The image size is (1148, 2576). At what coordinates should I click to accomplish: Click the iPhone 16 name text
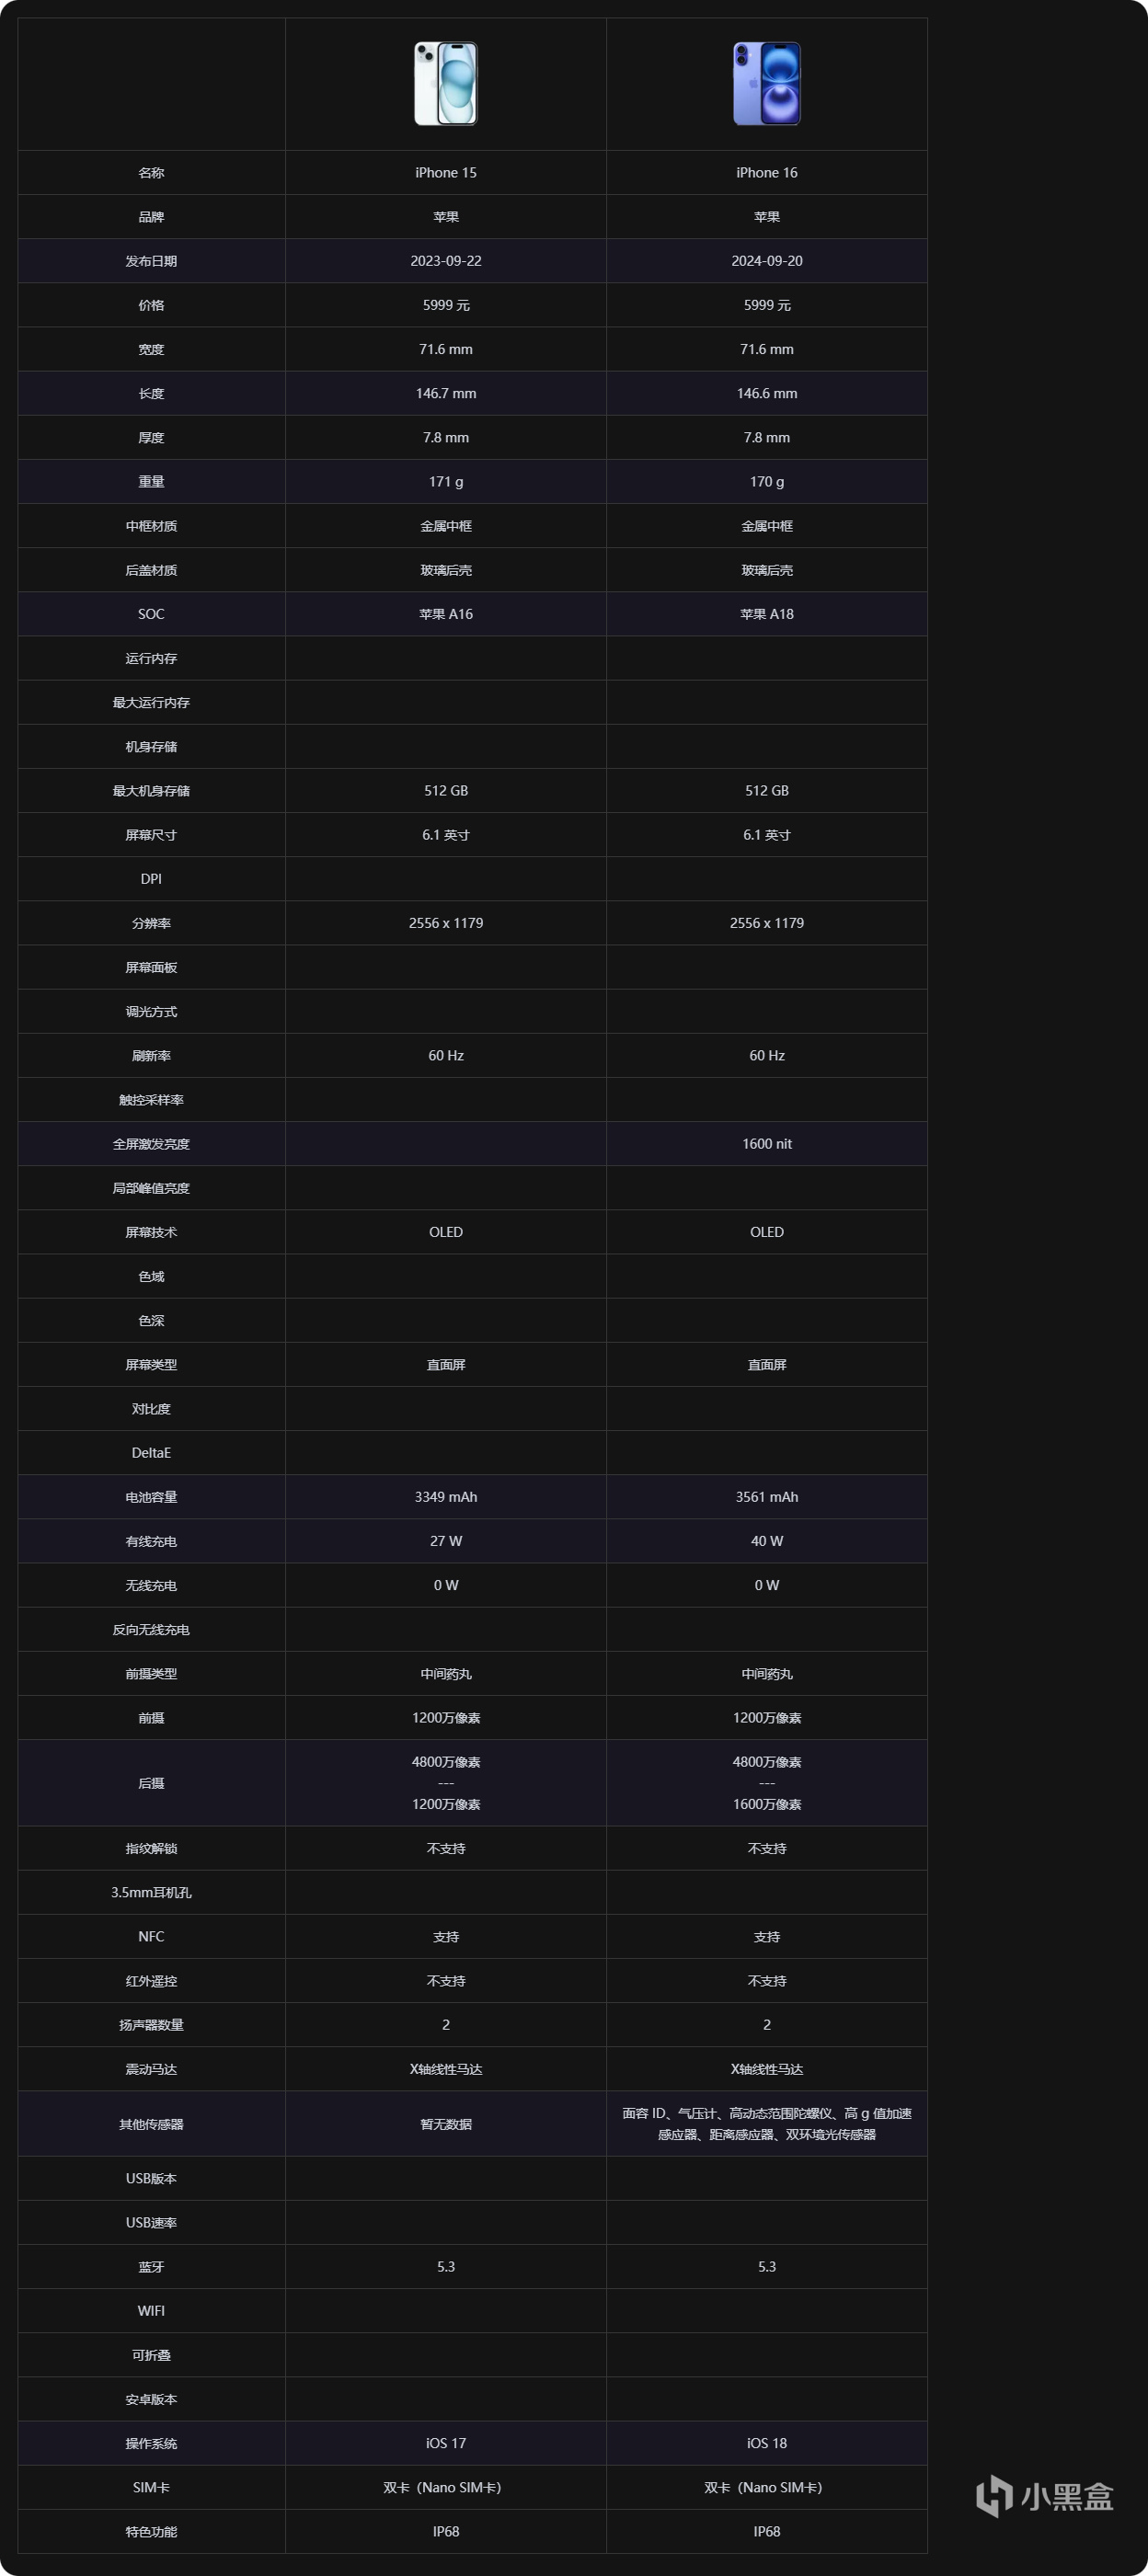767,173
